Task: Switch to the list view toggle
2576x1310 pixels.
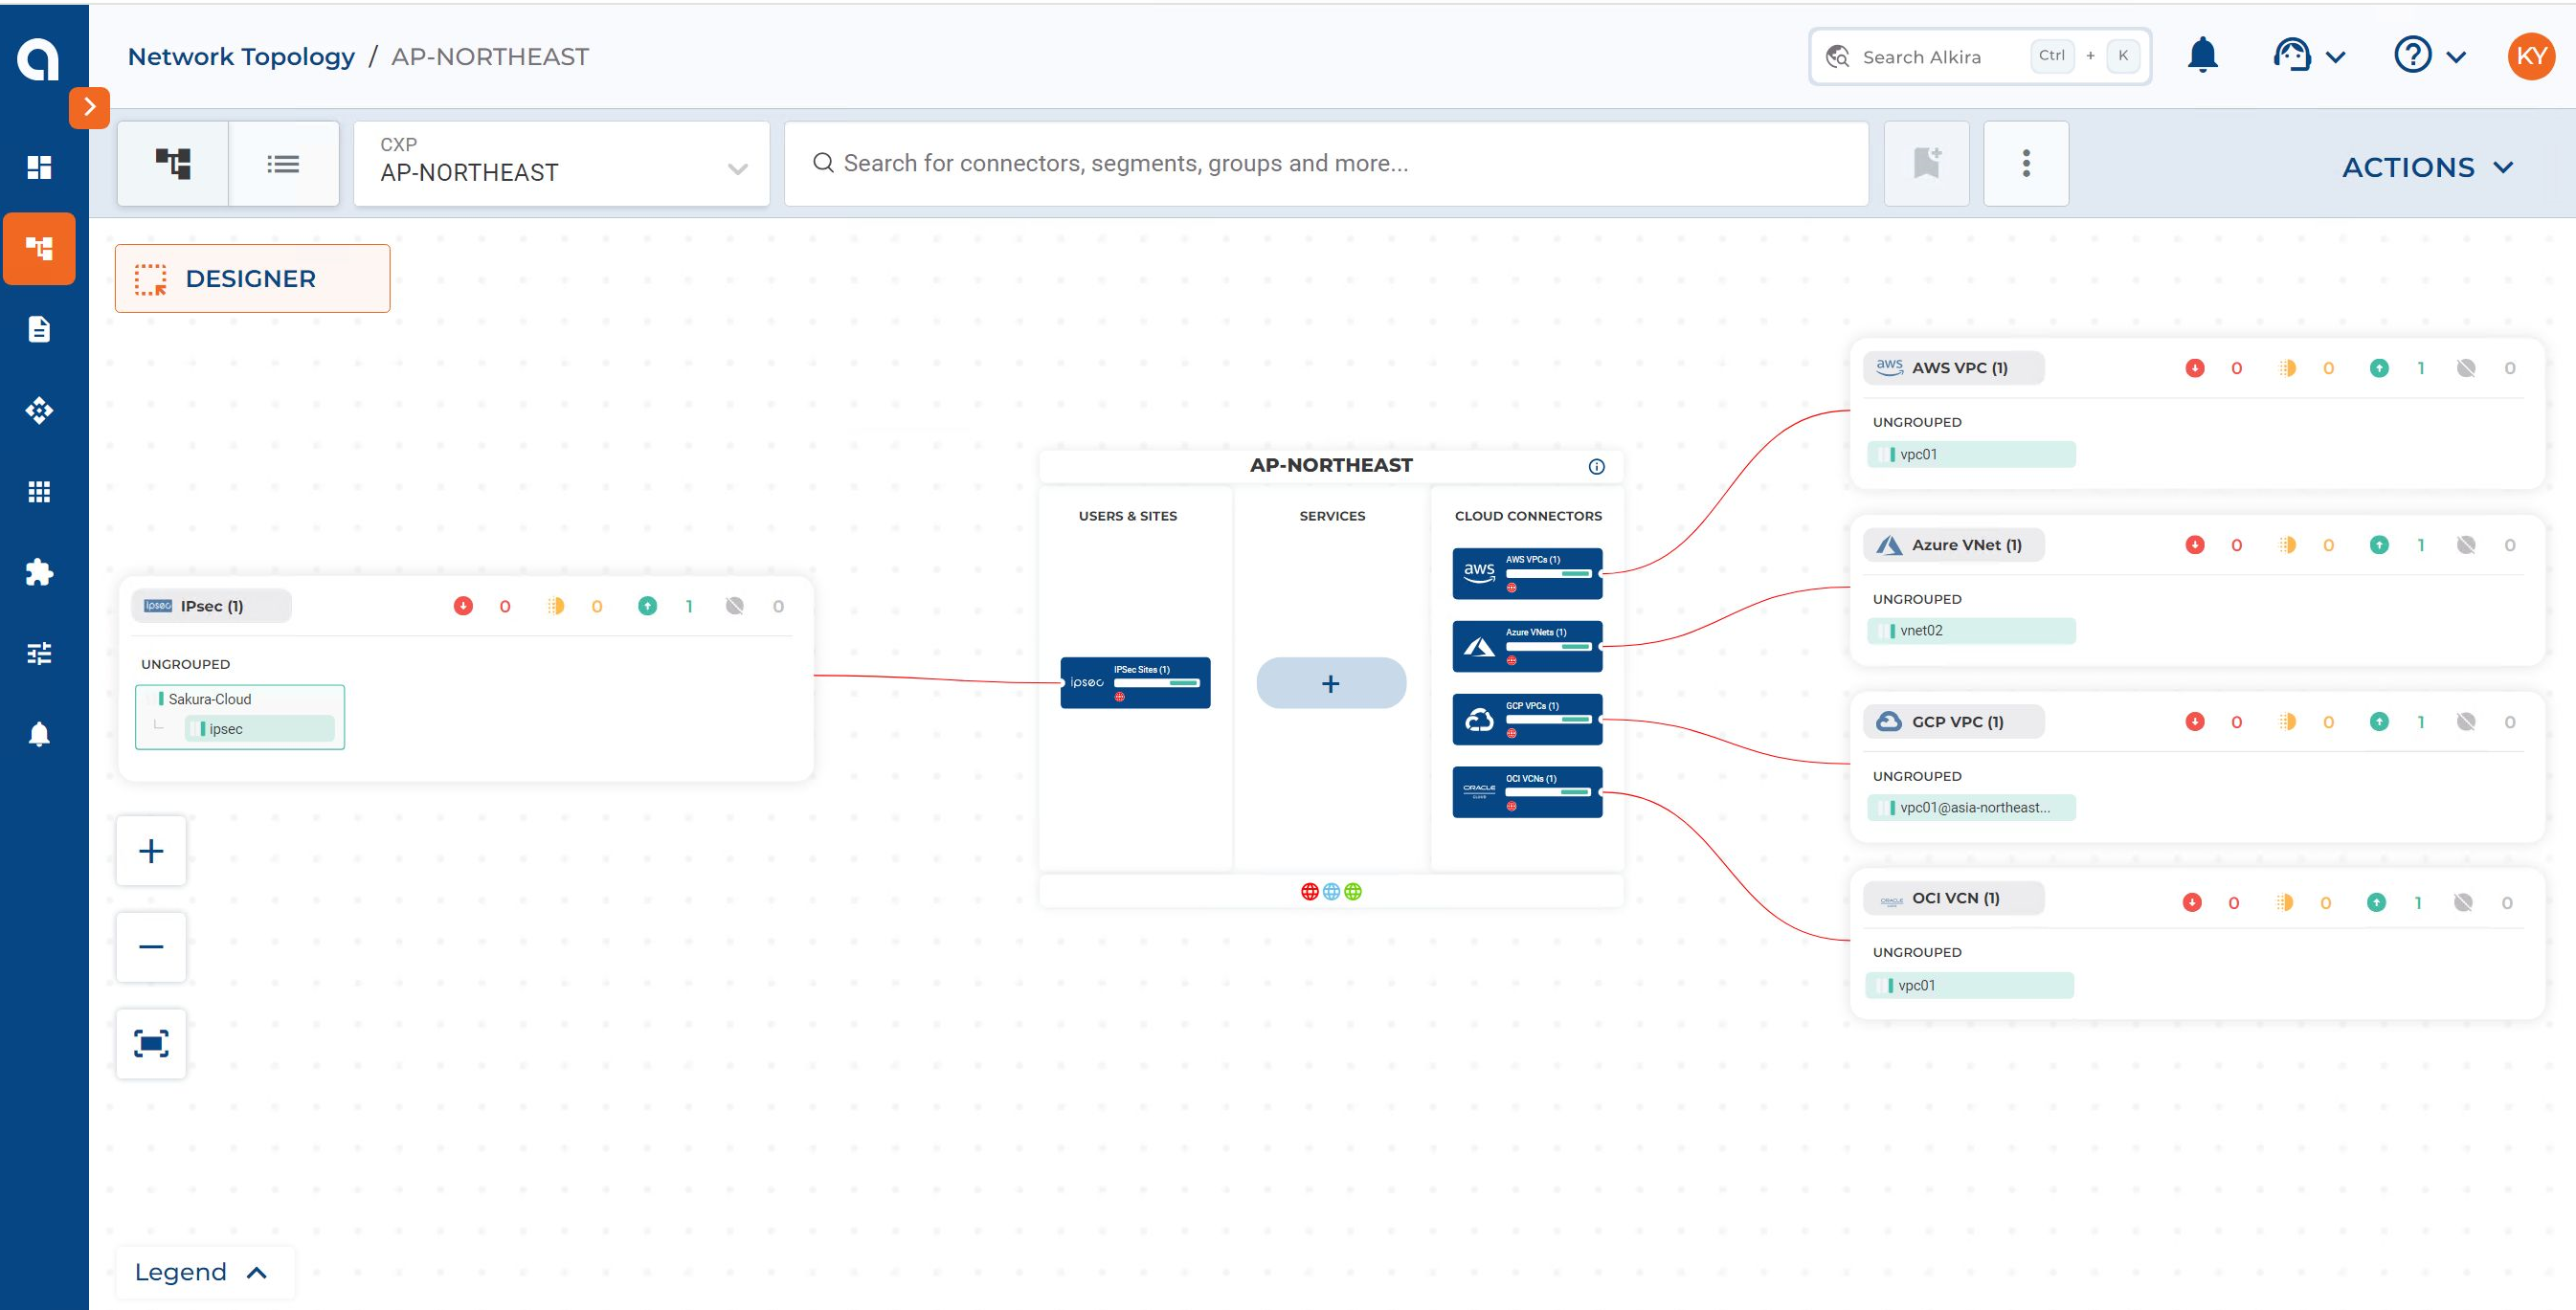Action: pos(283,163)
